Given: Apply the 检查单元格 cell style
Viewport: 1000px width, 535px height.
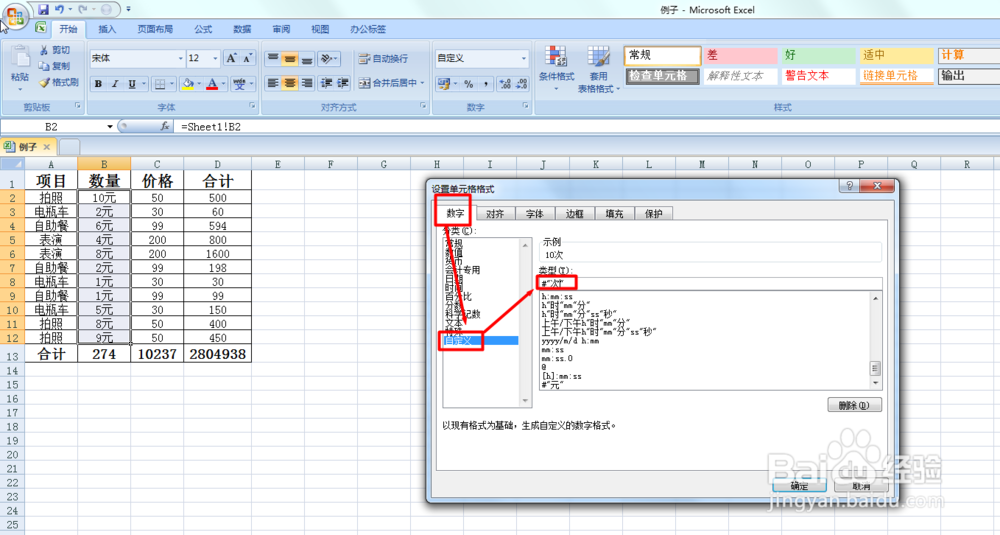Looking at the screenshot, I should [x=663, y=76].
